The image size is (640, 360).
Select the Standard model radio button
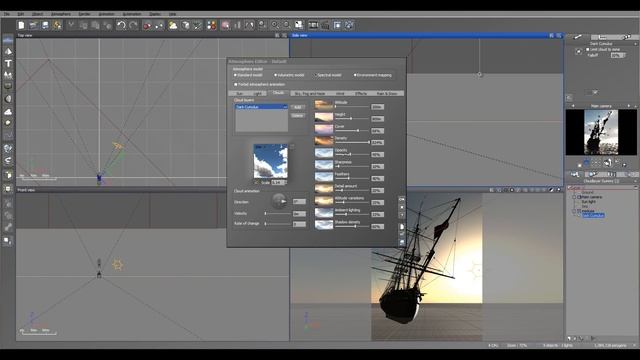tap(236, 75)
